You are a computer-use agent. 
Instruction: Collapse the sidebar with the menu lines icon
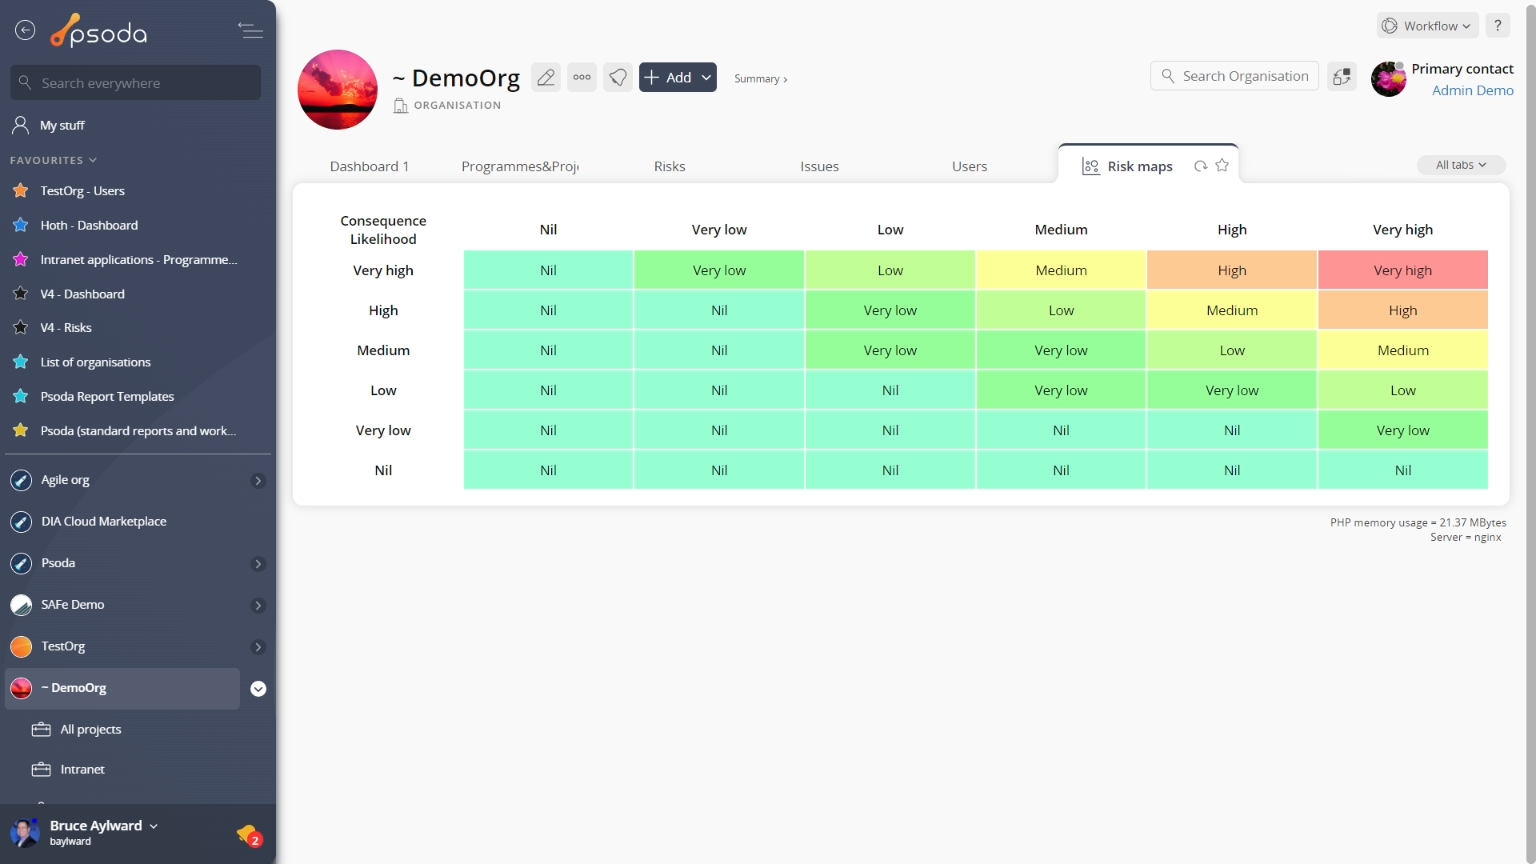250,30
